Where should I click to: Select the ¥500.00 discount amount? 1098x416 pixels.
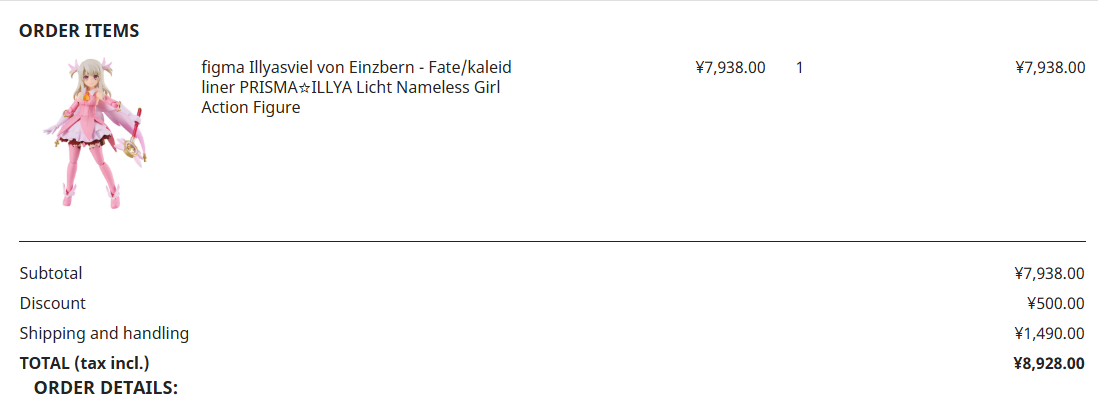(1055, 303)
